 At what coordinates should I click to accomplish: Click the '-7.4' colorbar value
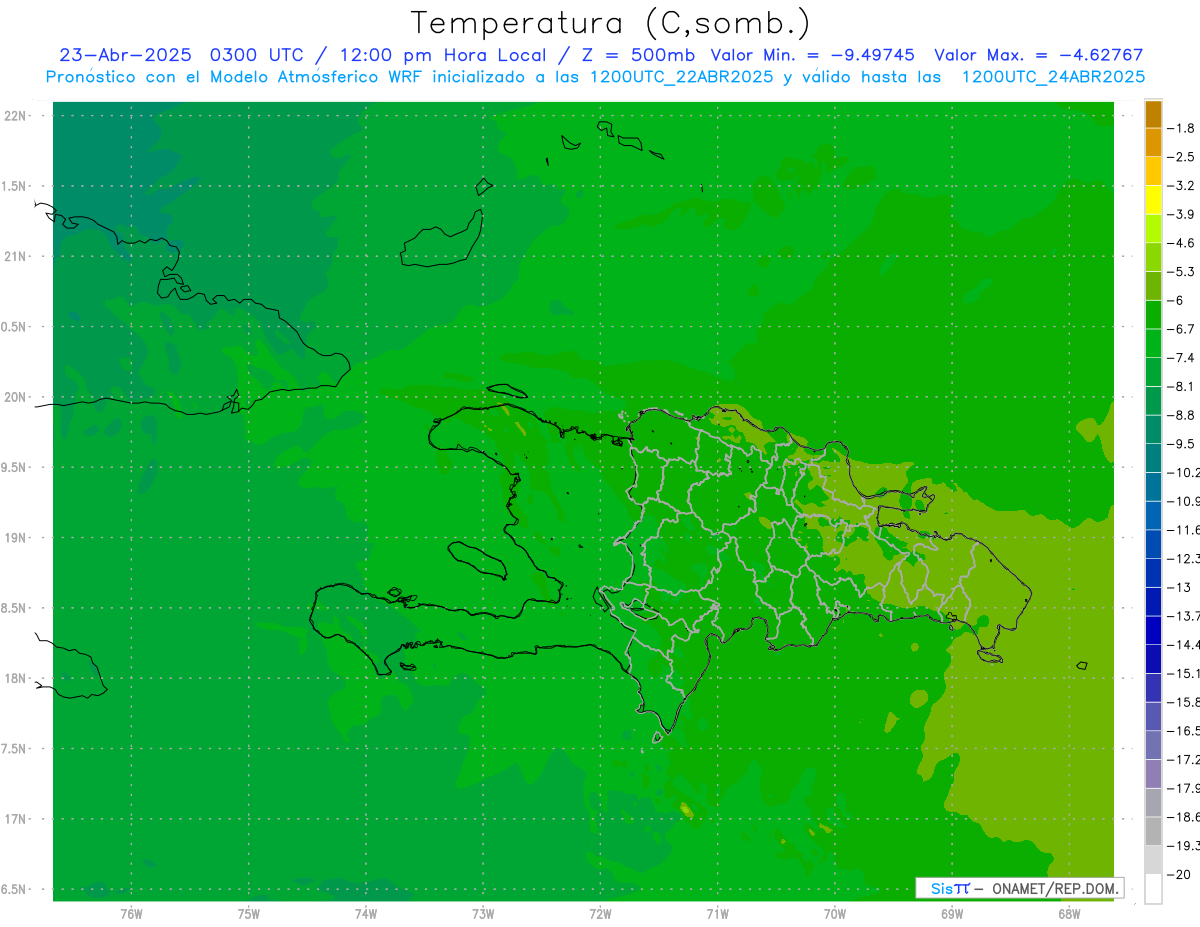(x=1183, y=358)
